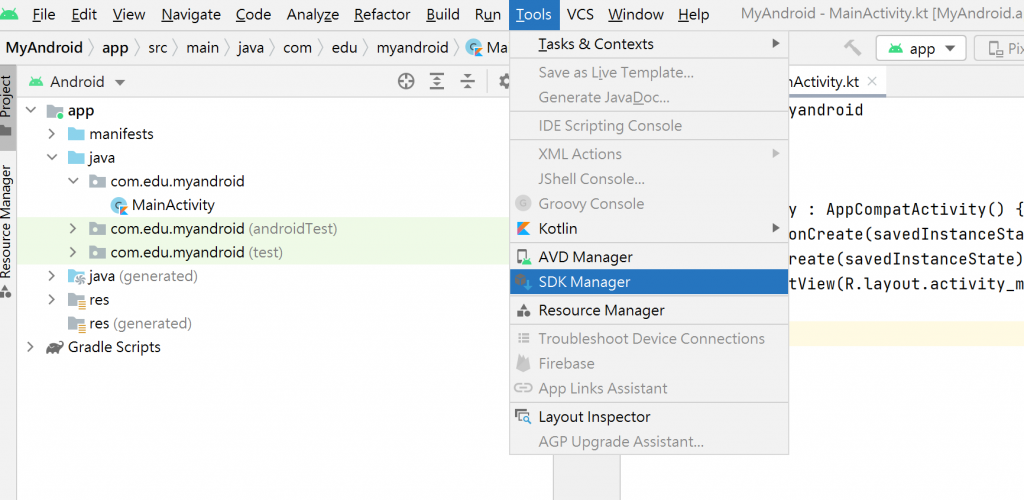Choose SDK Manager from Tools menu
This screenshot has width=1024, height=500.
[584, 282]
